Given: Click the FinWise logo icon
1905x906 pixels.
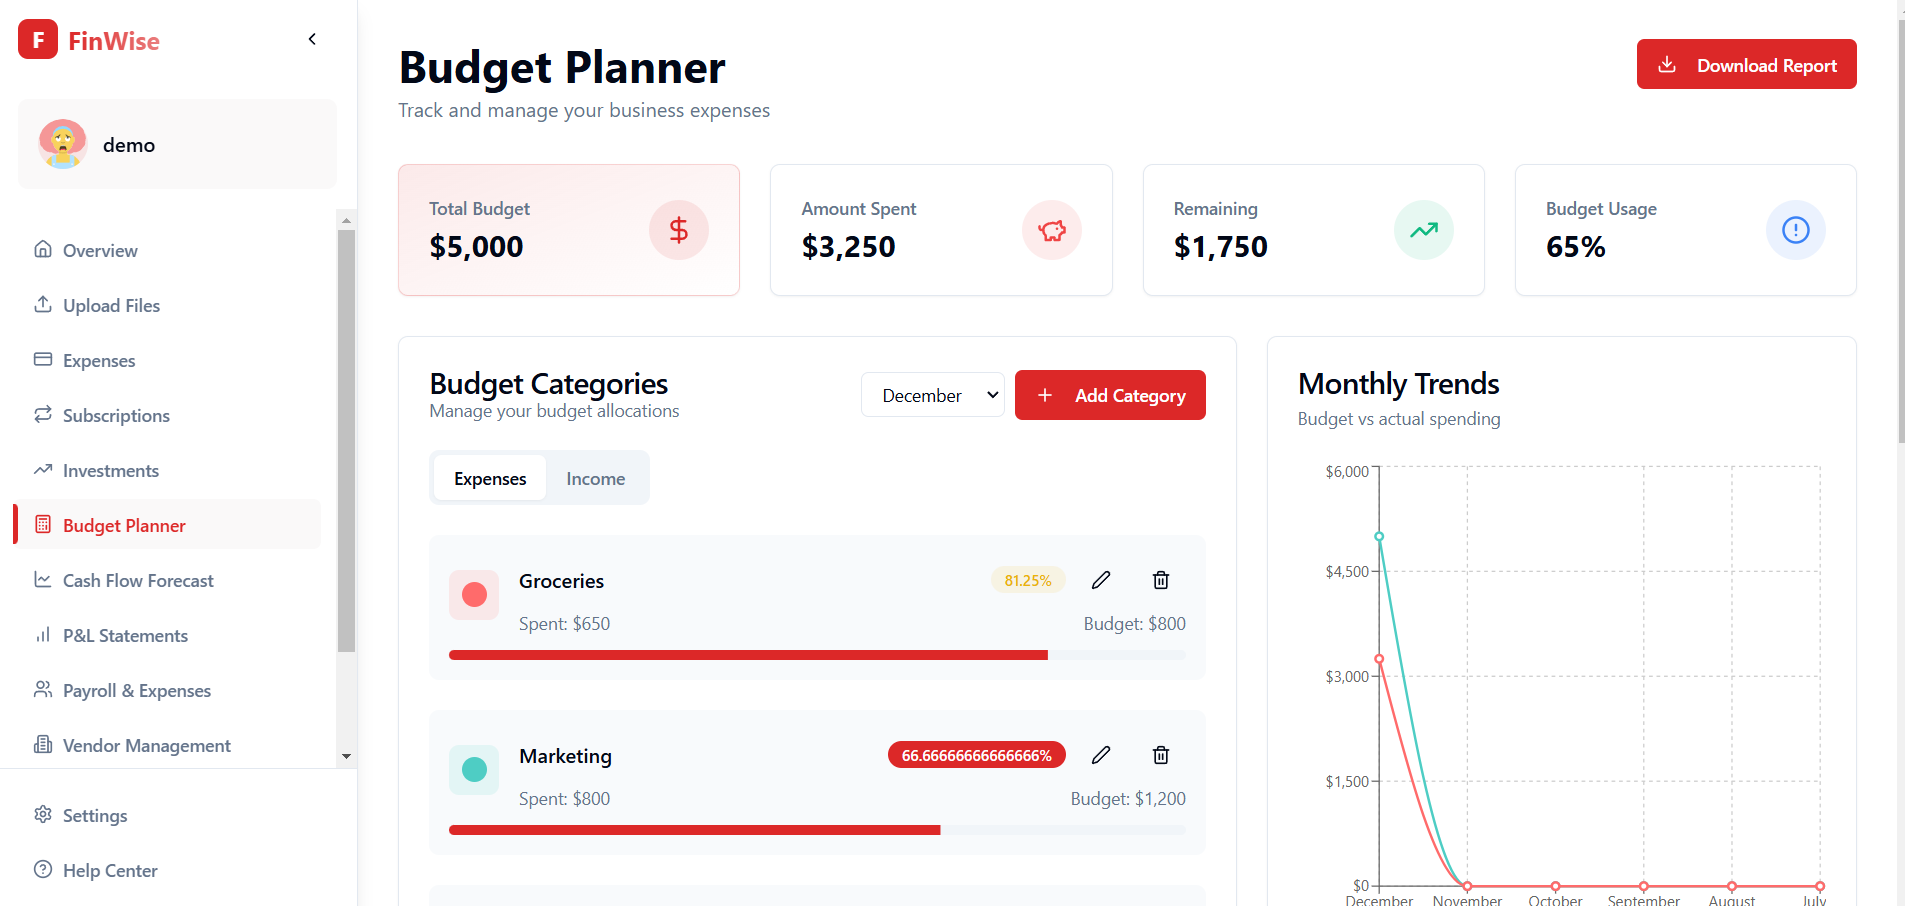Looking at the screenshot, I should click(x=38, y=40).
